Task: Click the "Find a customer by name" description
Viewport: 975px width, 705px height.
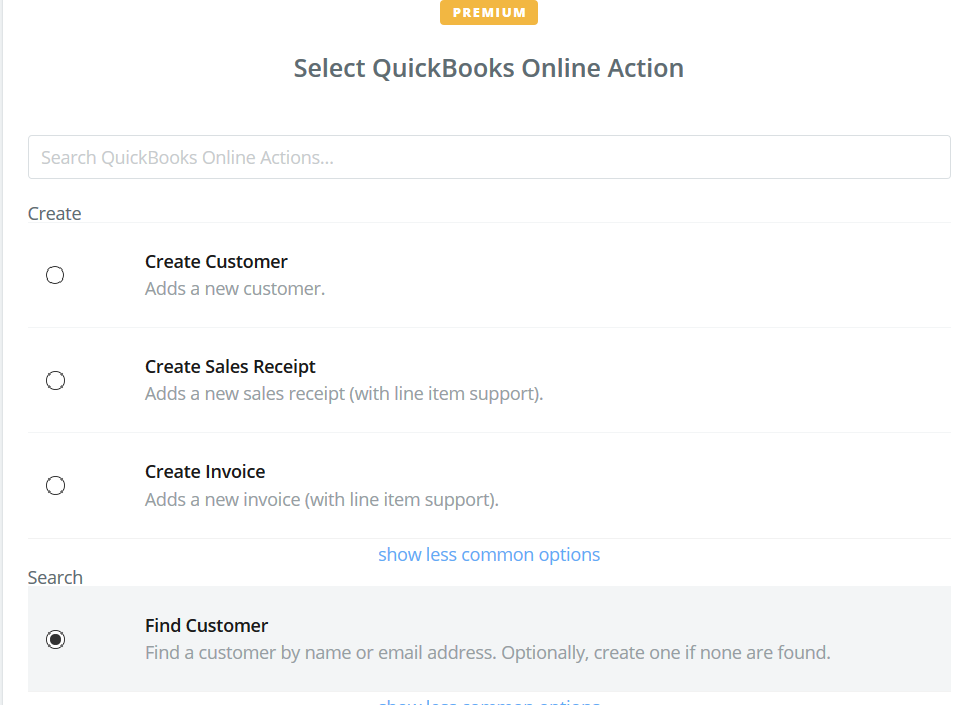Action: pos(487,653)
